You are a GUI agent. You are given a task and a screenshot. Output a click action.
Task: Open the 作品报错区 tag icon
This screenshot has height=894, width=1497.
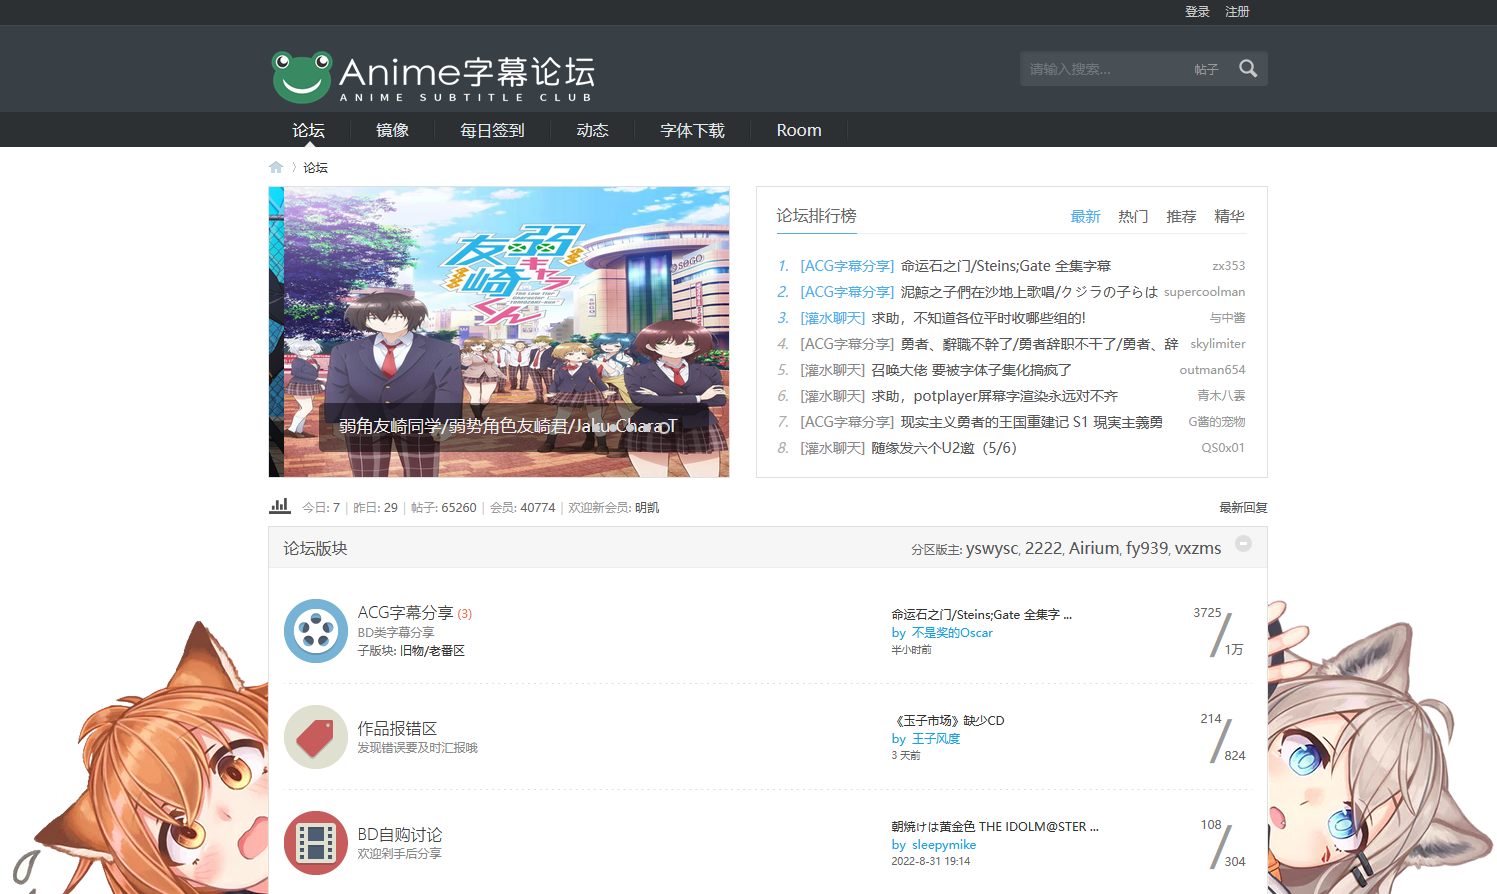316,737
